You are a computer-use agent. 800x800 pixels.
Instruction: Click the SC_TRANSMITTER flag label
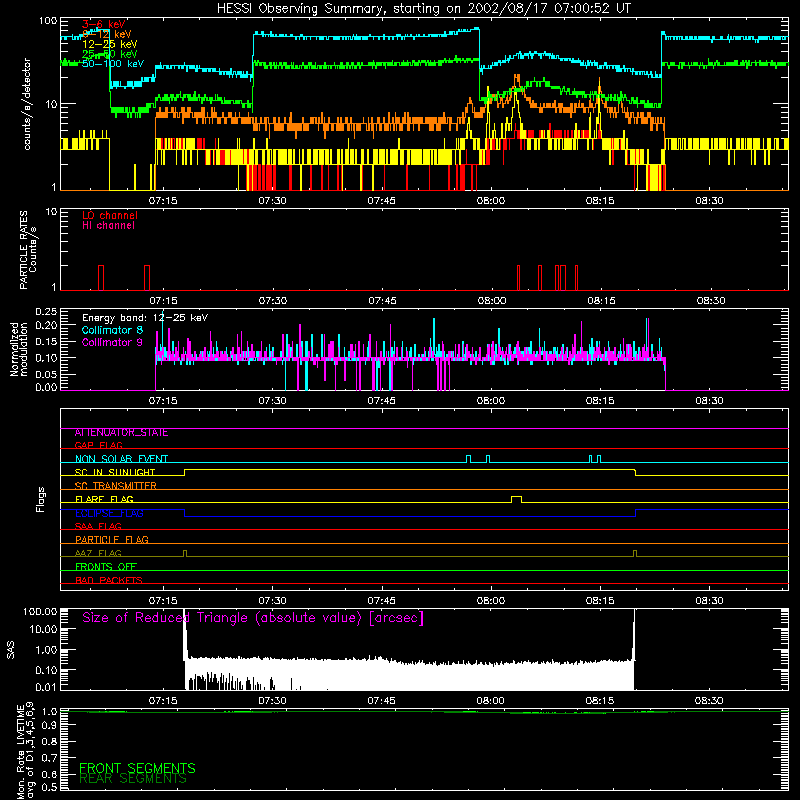[x=116, y=486]
